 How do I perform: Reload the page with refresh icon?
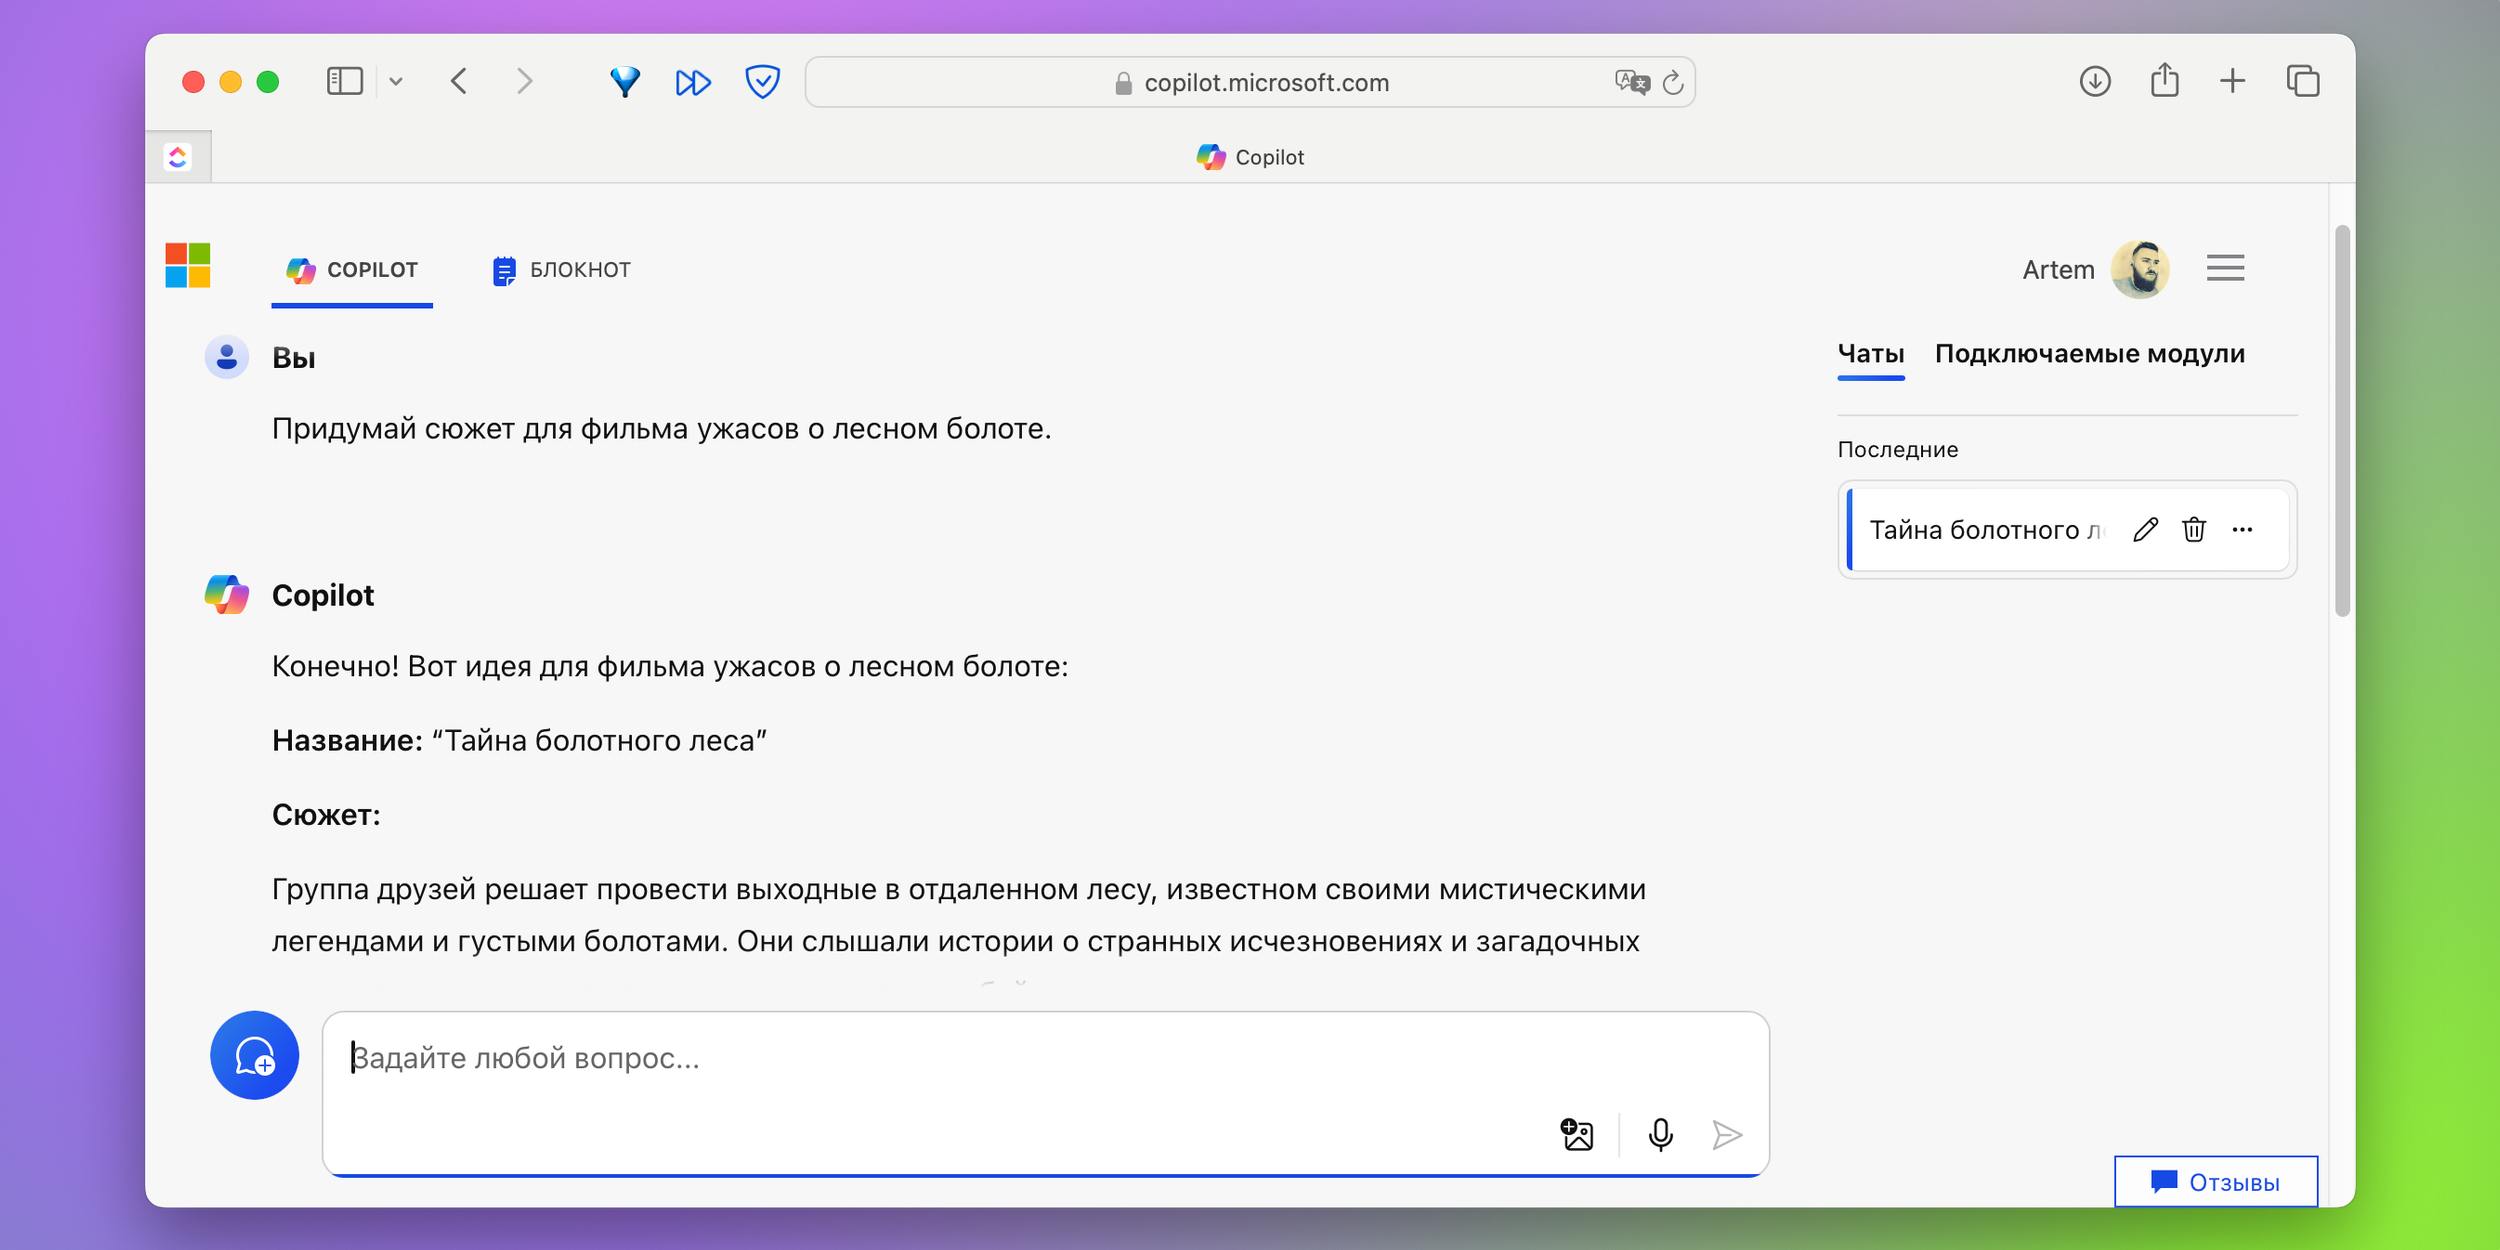click(1673, 83)
